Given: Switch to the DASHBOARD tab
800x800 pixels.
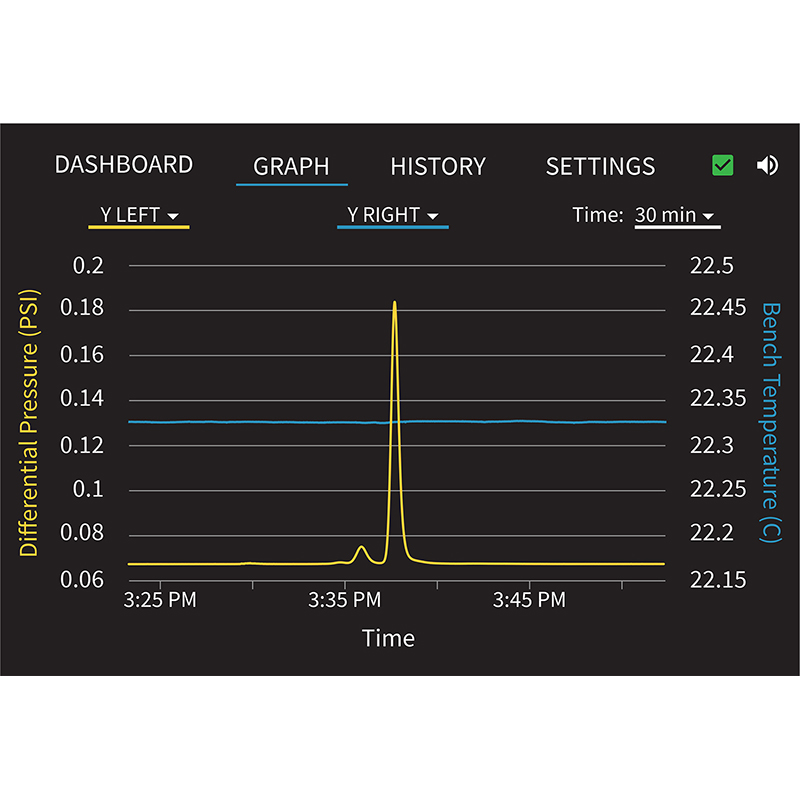Looking at the screenshot, I should 124,165.
